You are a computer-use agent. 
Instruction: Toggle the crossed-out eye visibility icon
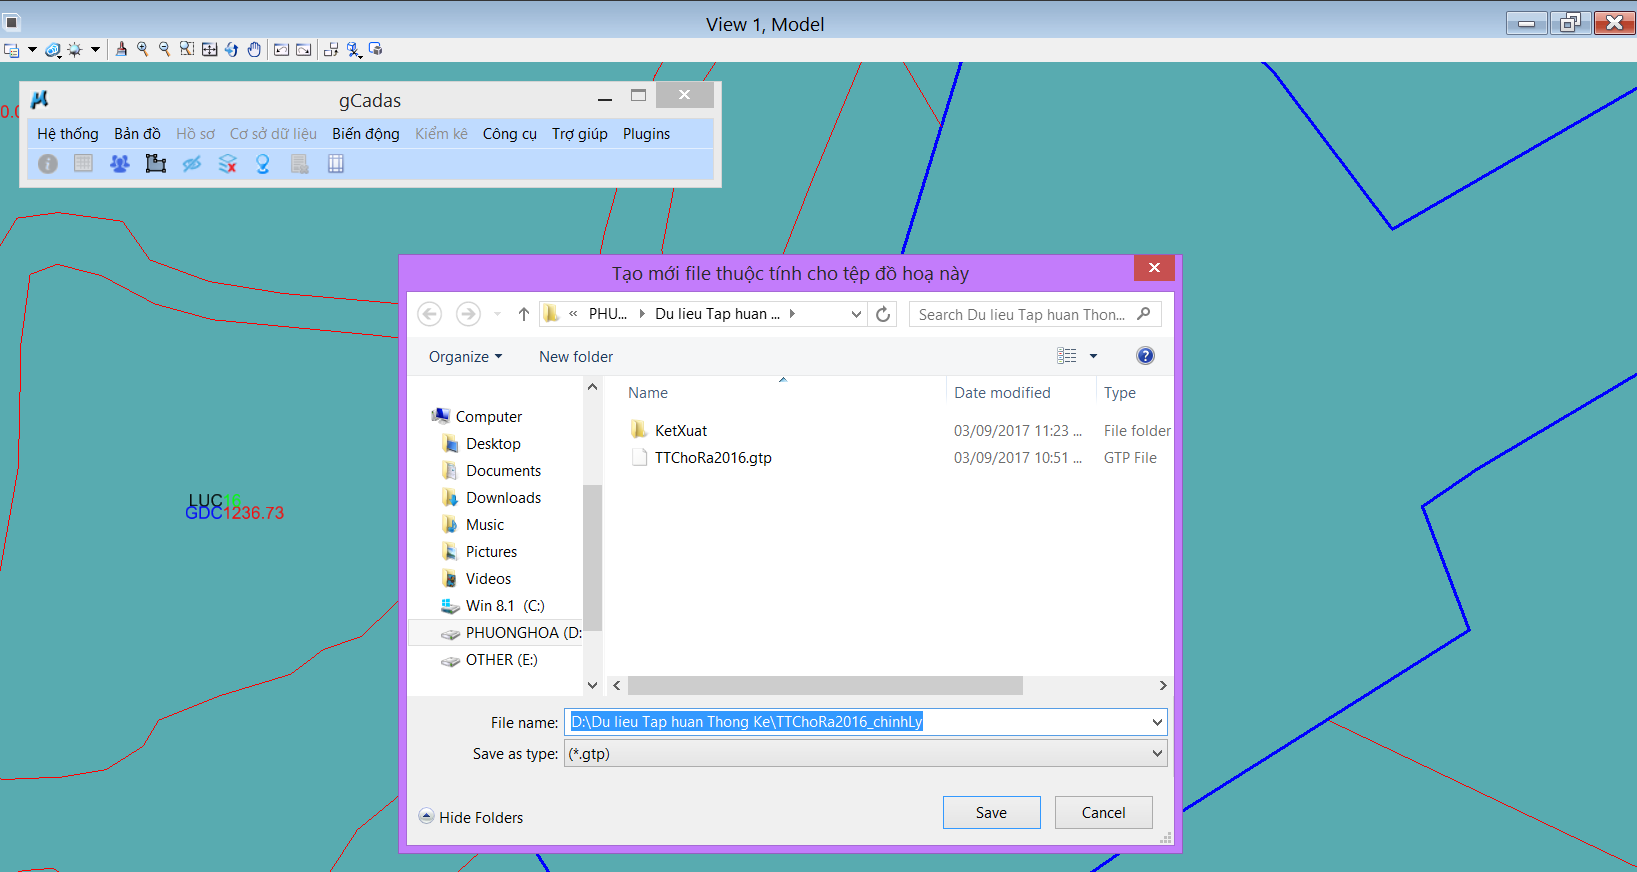pos(192,164)
